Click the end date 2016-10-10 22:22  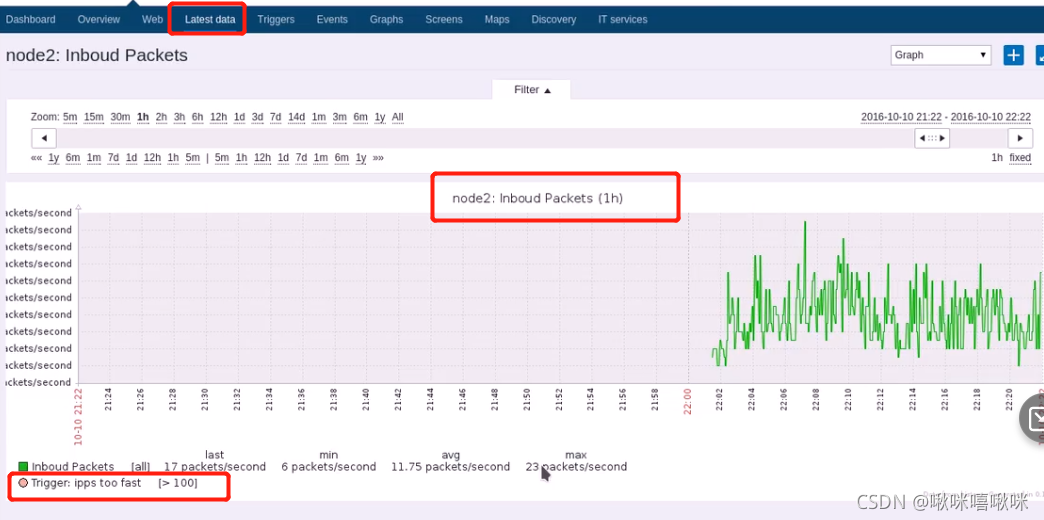[991, 117]
